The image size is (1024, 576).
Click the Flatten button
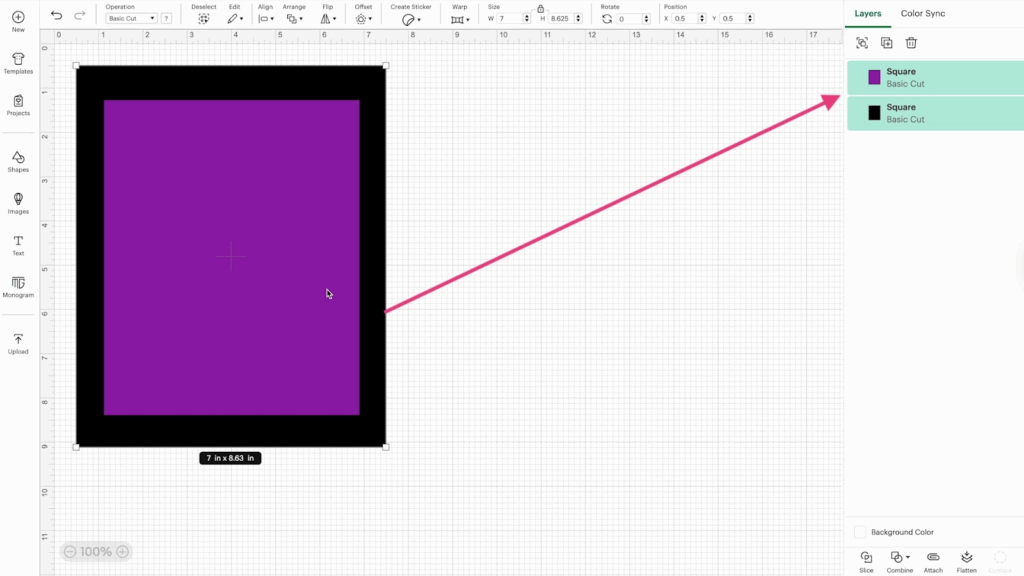[967, 561]
